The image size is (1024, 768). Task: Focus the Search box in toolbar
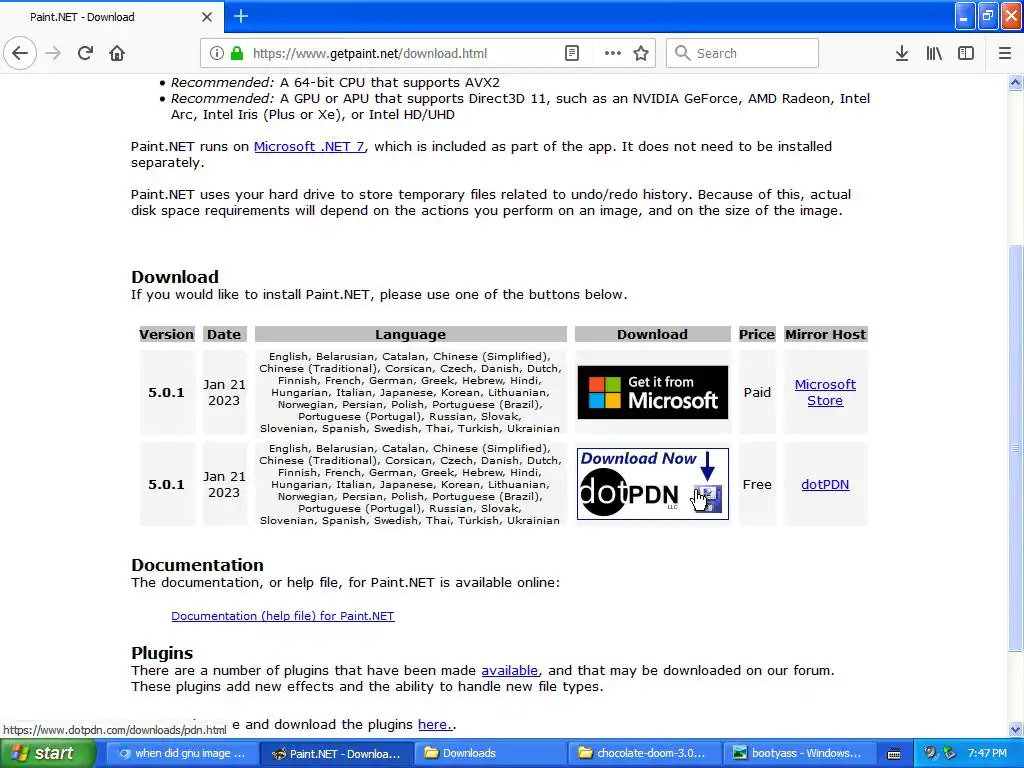(x=742, y=53)
